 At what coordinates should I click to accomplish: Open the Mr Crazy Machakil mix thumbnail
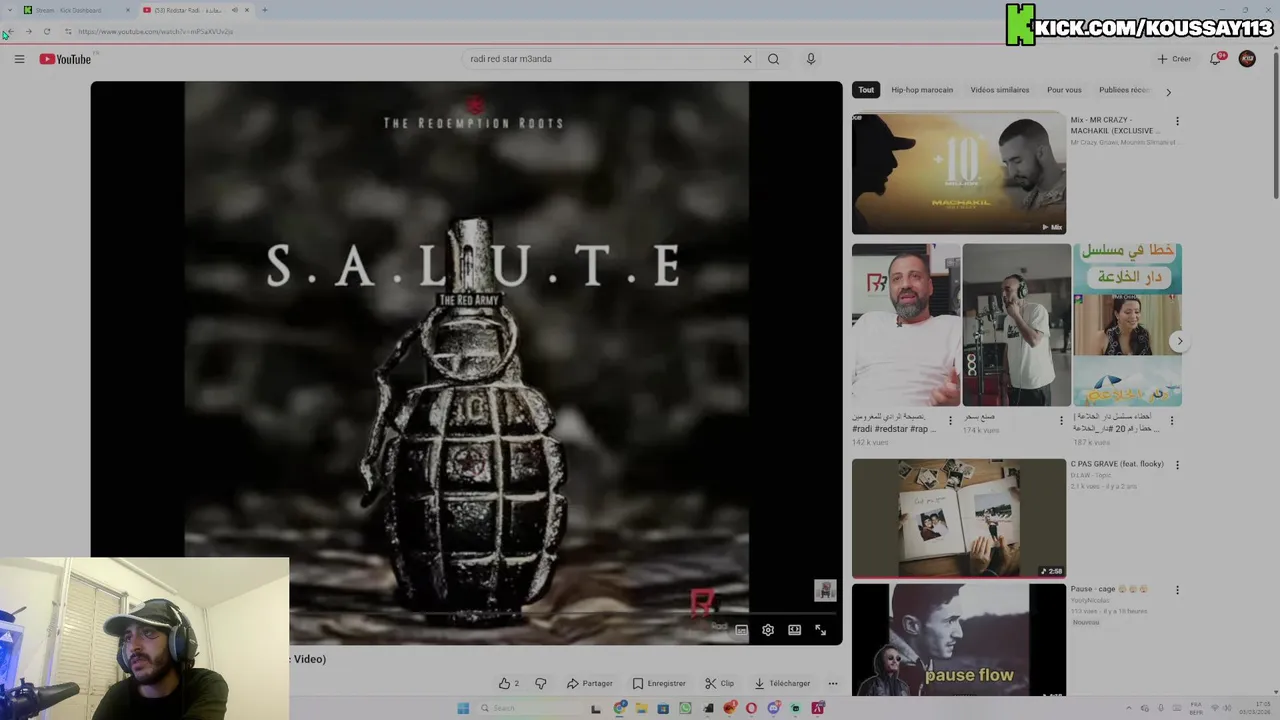[959, 174]
